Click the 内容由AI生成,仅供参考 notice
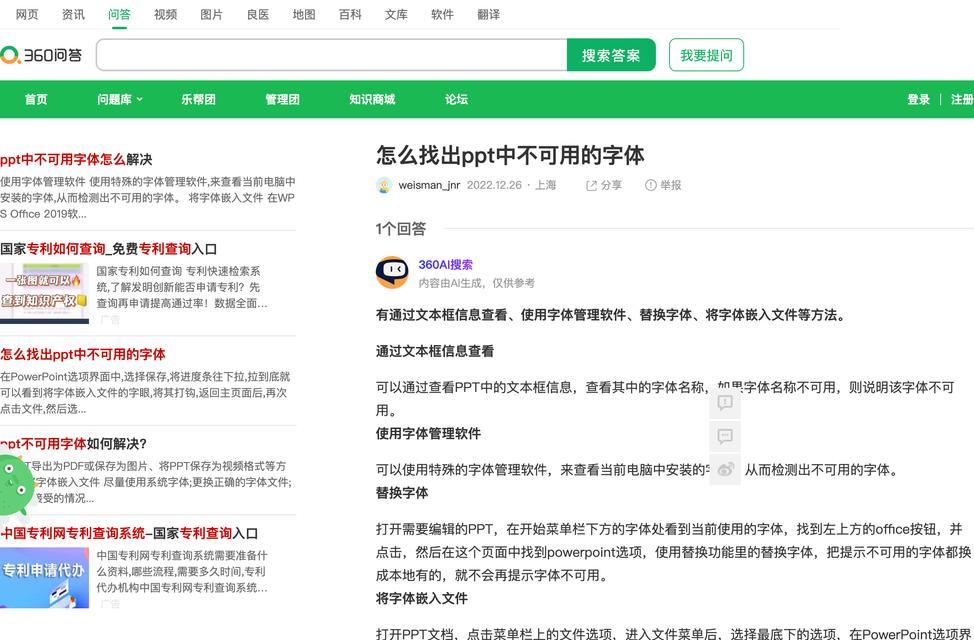974x640 pixels. click(x=476, y=283)
